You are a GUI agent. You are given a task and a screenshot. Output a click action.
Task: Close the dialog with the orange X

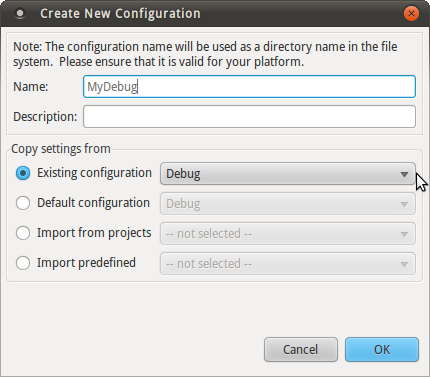[x=411, y=14]
